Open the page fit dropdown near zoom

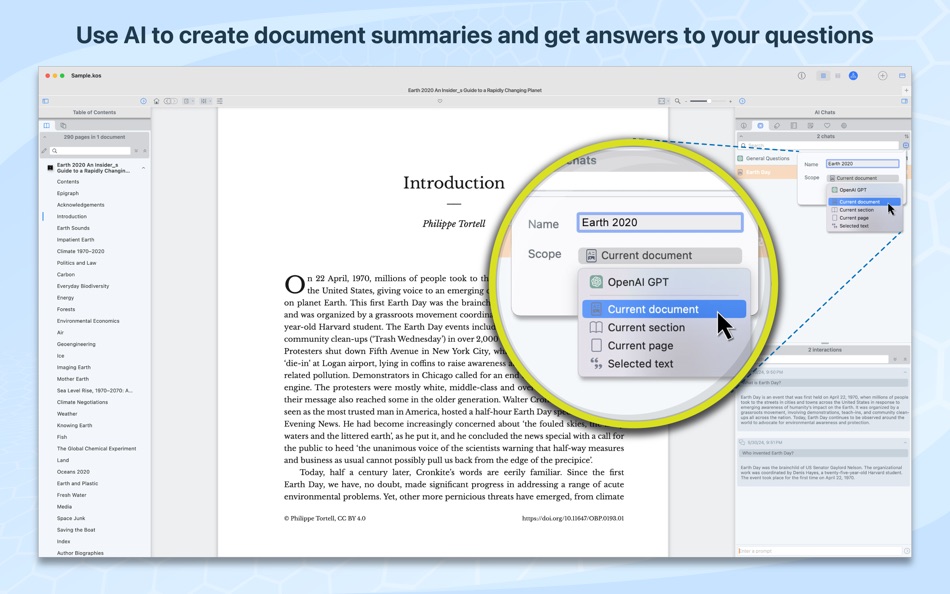[x=665, y=101]
